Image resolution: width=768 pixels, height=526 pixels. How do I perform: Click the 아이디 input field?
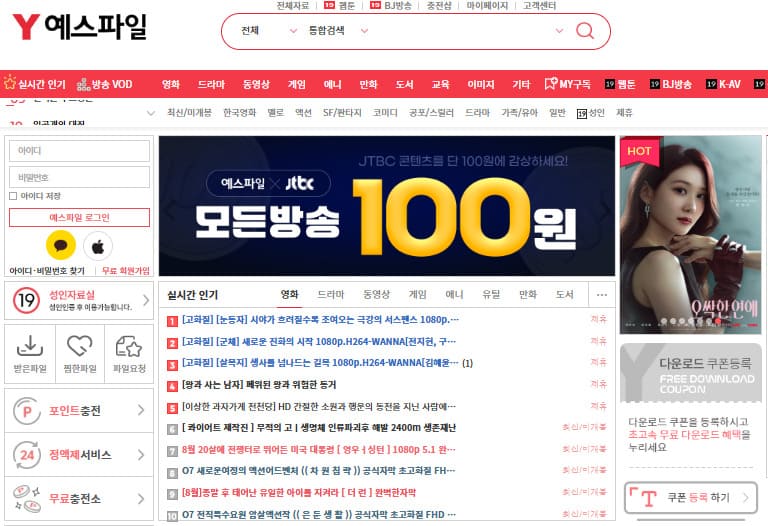pyautogui.click(x=79, y=151)
